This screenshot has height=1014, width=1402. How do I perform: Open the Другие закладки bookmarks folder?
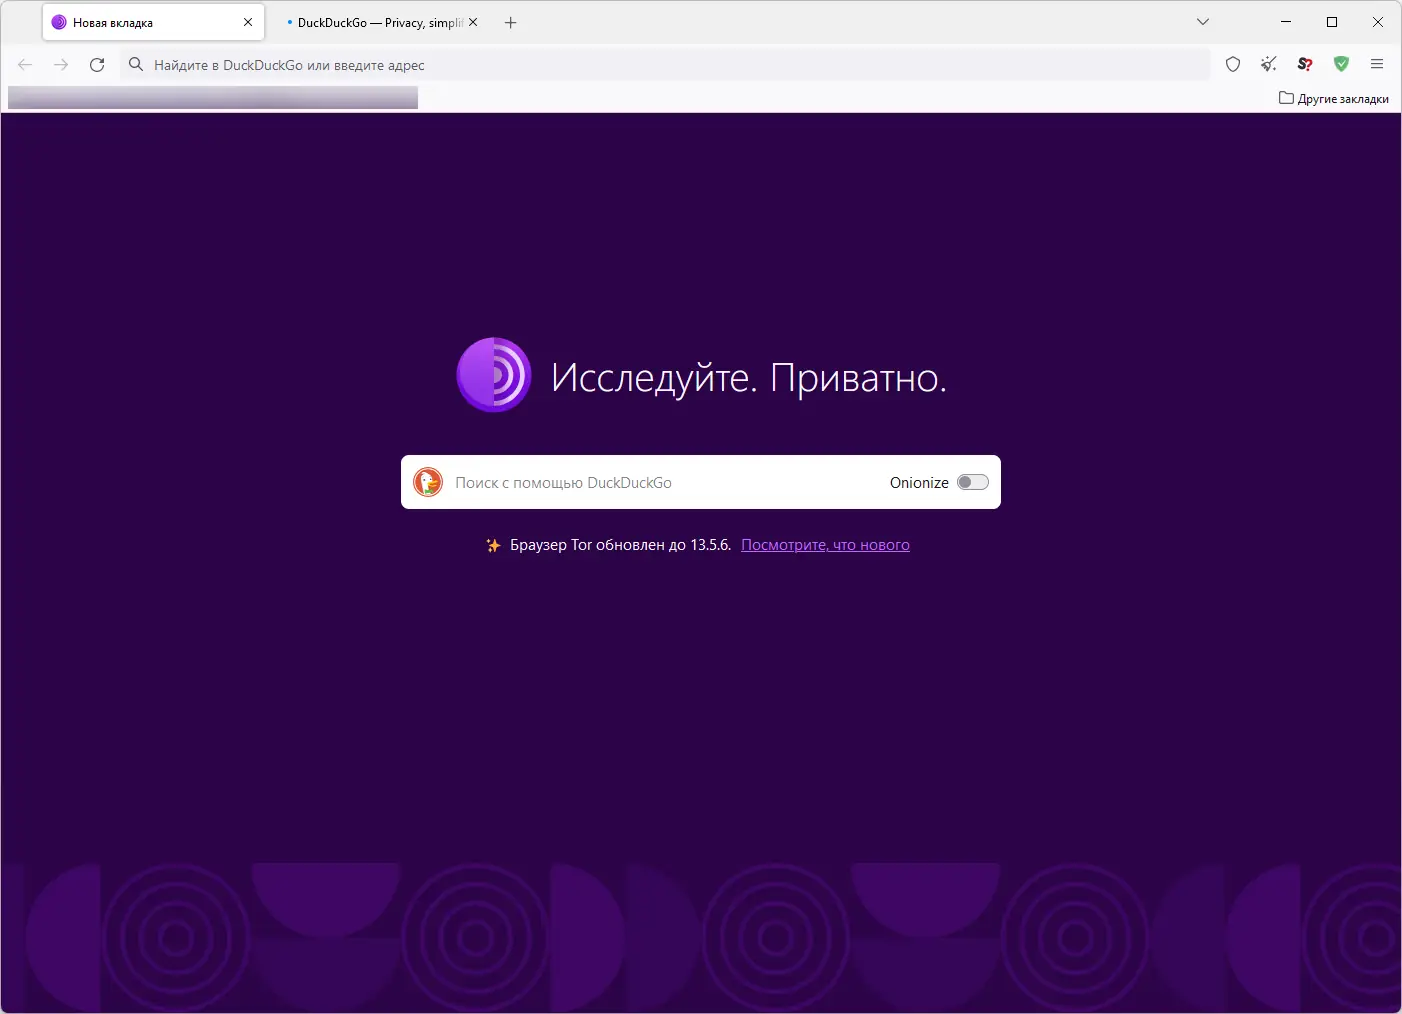click(x=1334, y=98)
